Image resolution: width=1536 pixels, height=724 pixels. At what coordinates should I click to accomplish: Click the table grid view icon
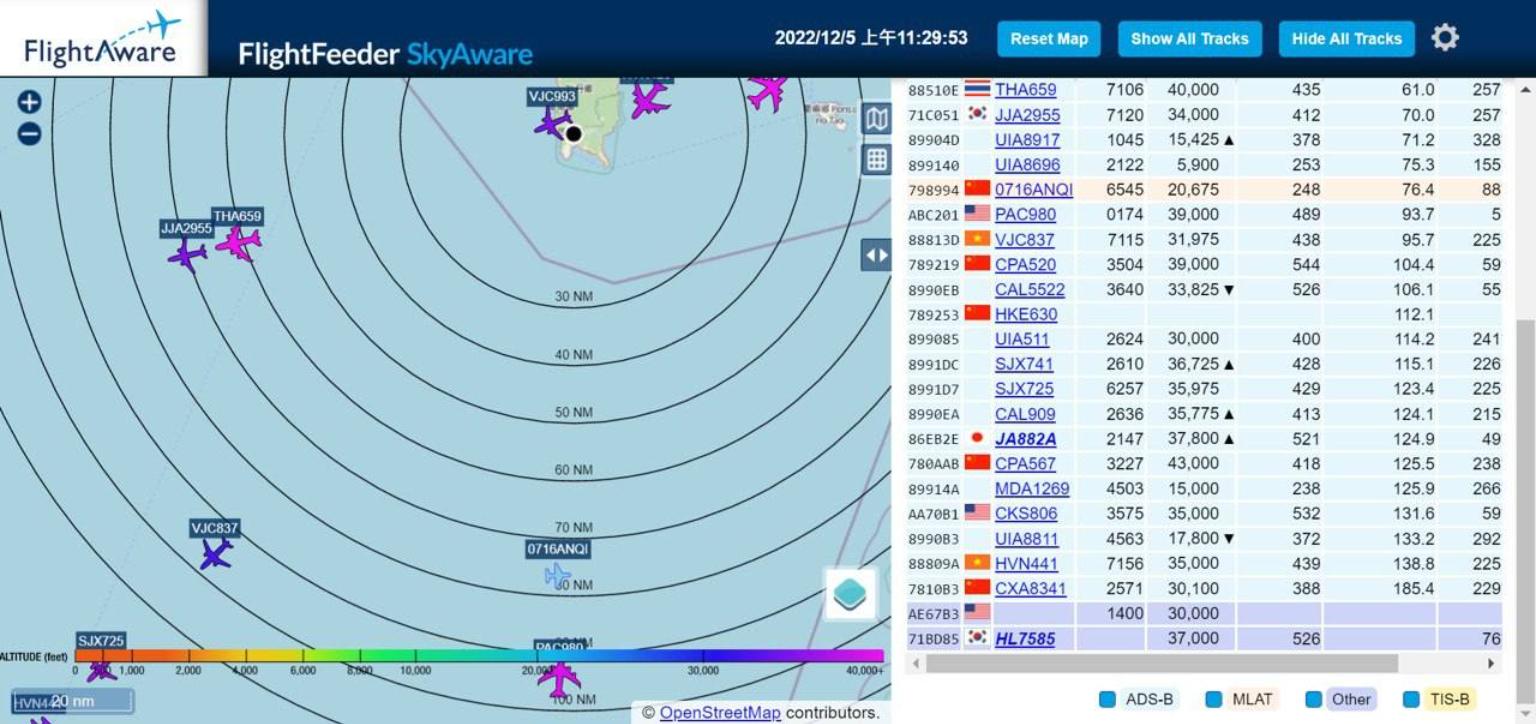tap(876, 159)
